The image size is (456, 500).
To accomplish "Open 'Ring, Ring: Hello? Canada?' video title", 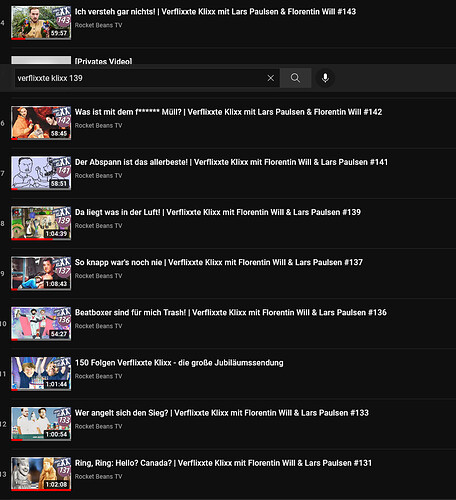I will (x=223, y=463).
